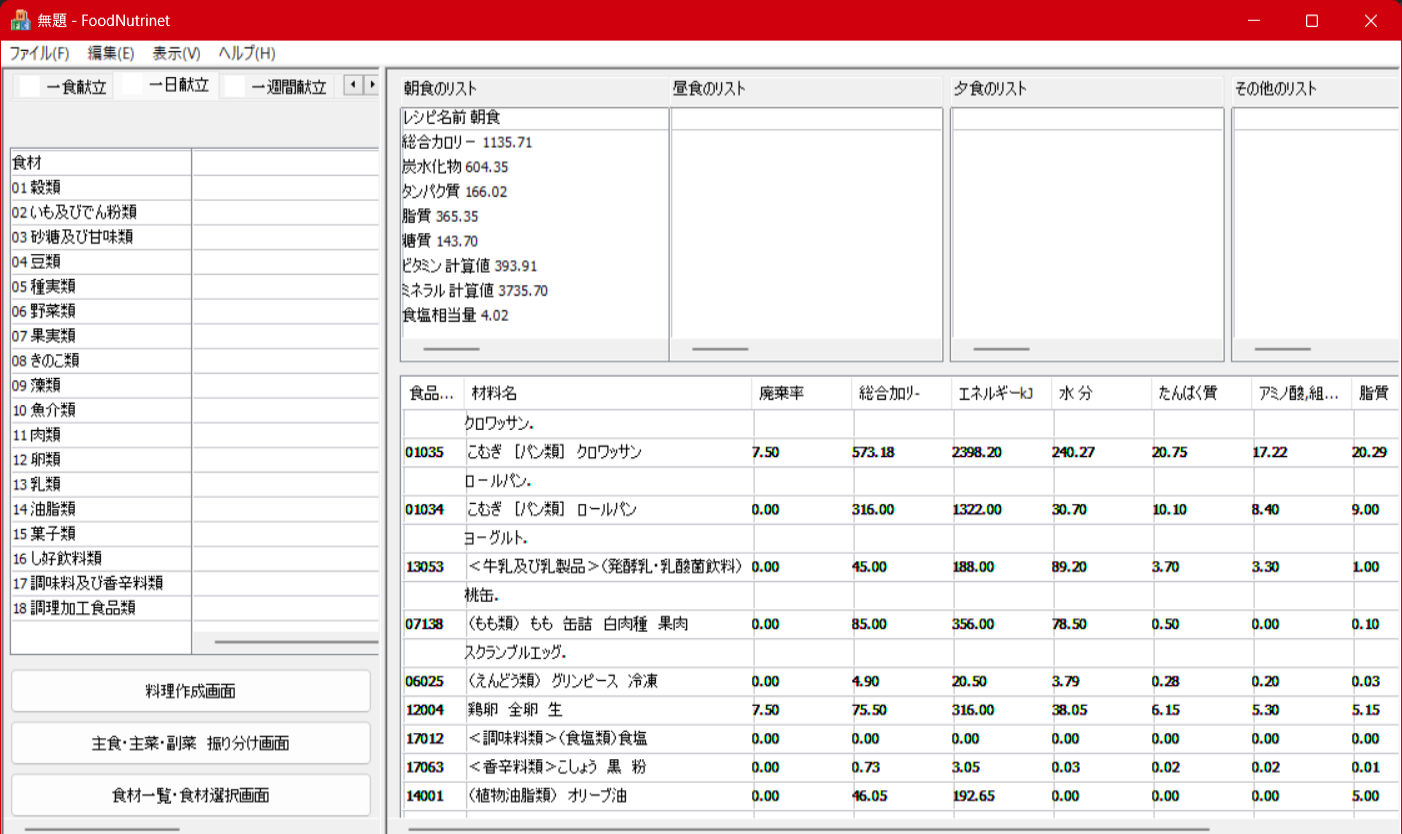
Task: Select the 11 肉類 category
Action: click(x=101, y=435)
